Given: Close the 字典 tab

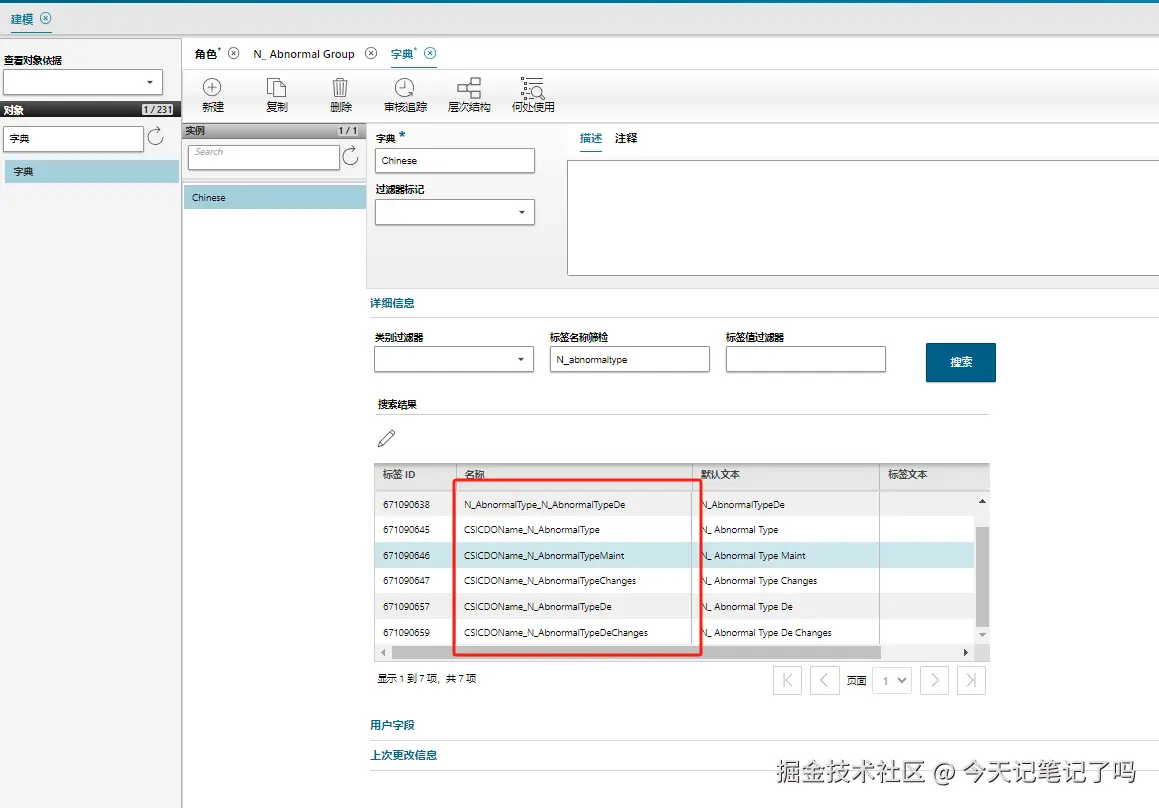Looking at the screenshot, I should 430,53.
